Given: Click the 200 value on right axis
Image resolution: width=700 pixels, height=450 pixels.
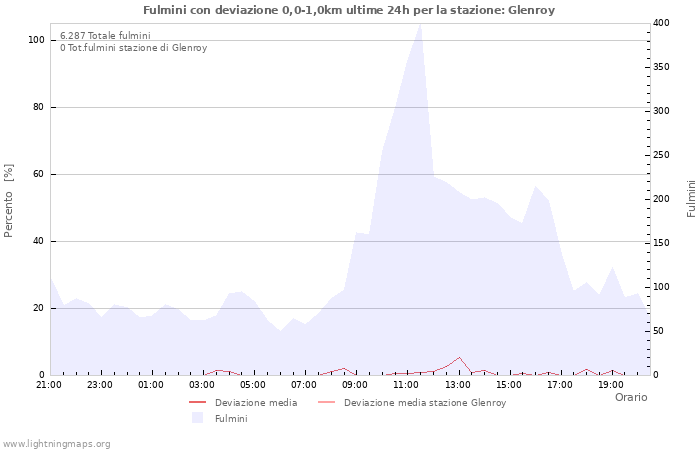Looking at the screenshot, I should (661, 199).
